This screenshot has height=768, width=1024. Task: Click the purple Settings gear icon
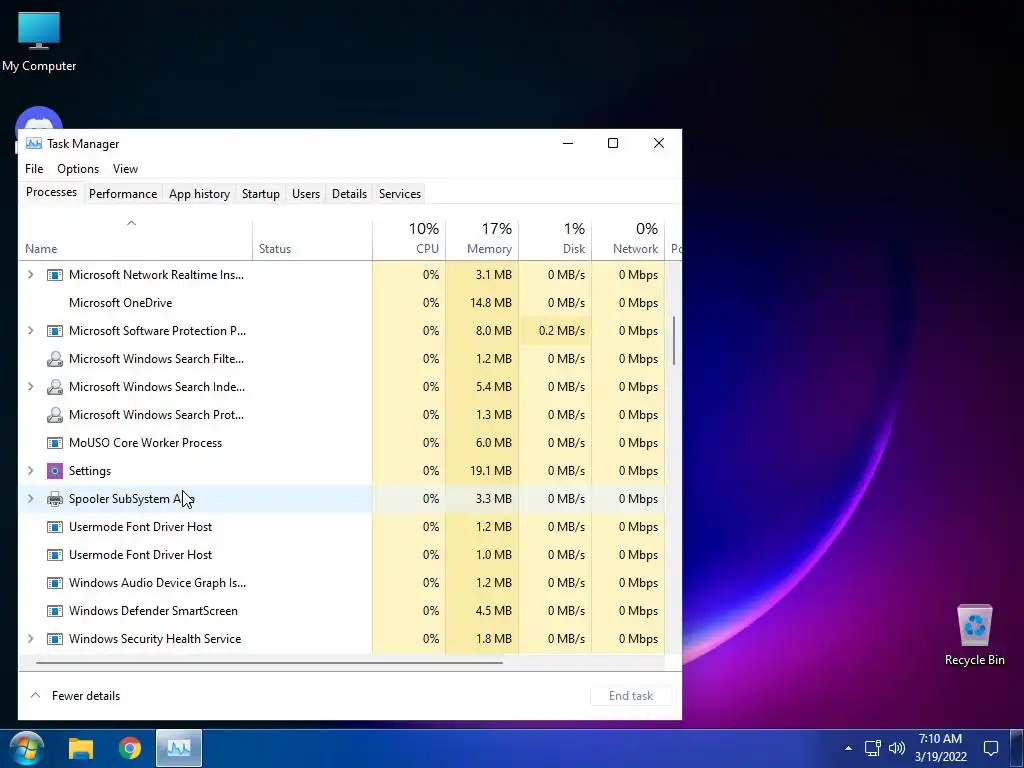coord(55,471)
